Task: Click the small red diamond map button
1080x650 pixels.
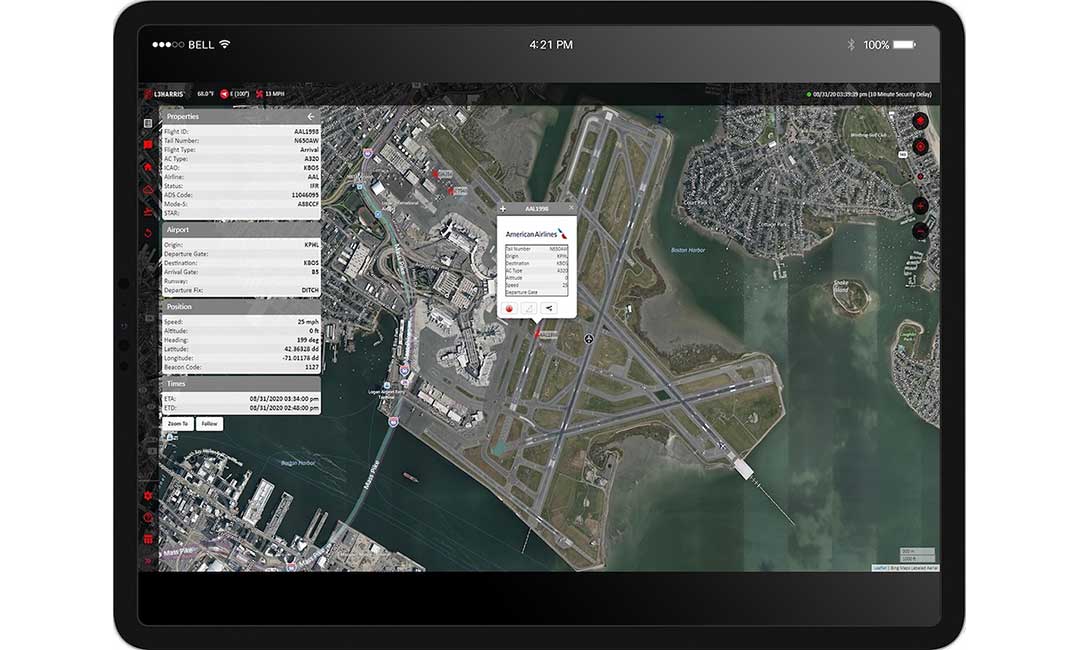Action: pos(920,176)
